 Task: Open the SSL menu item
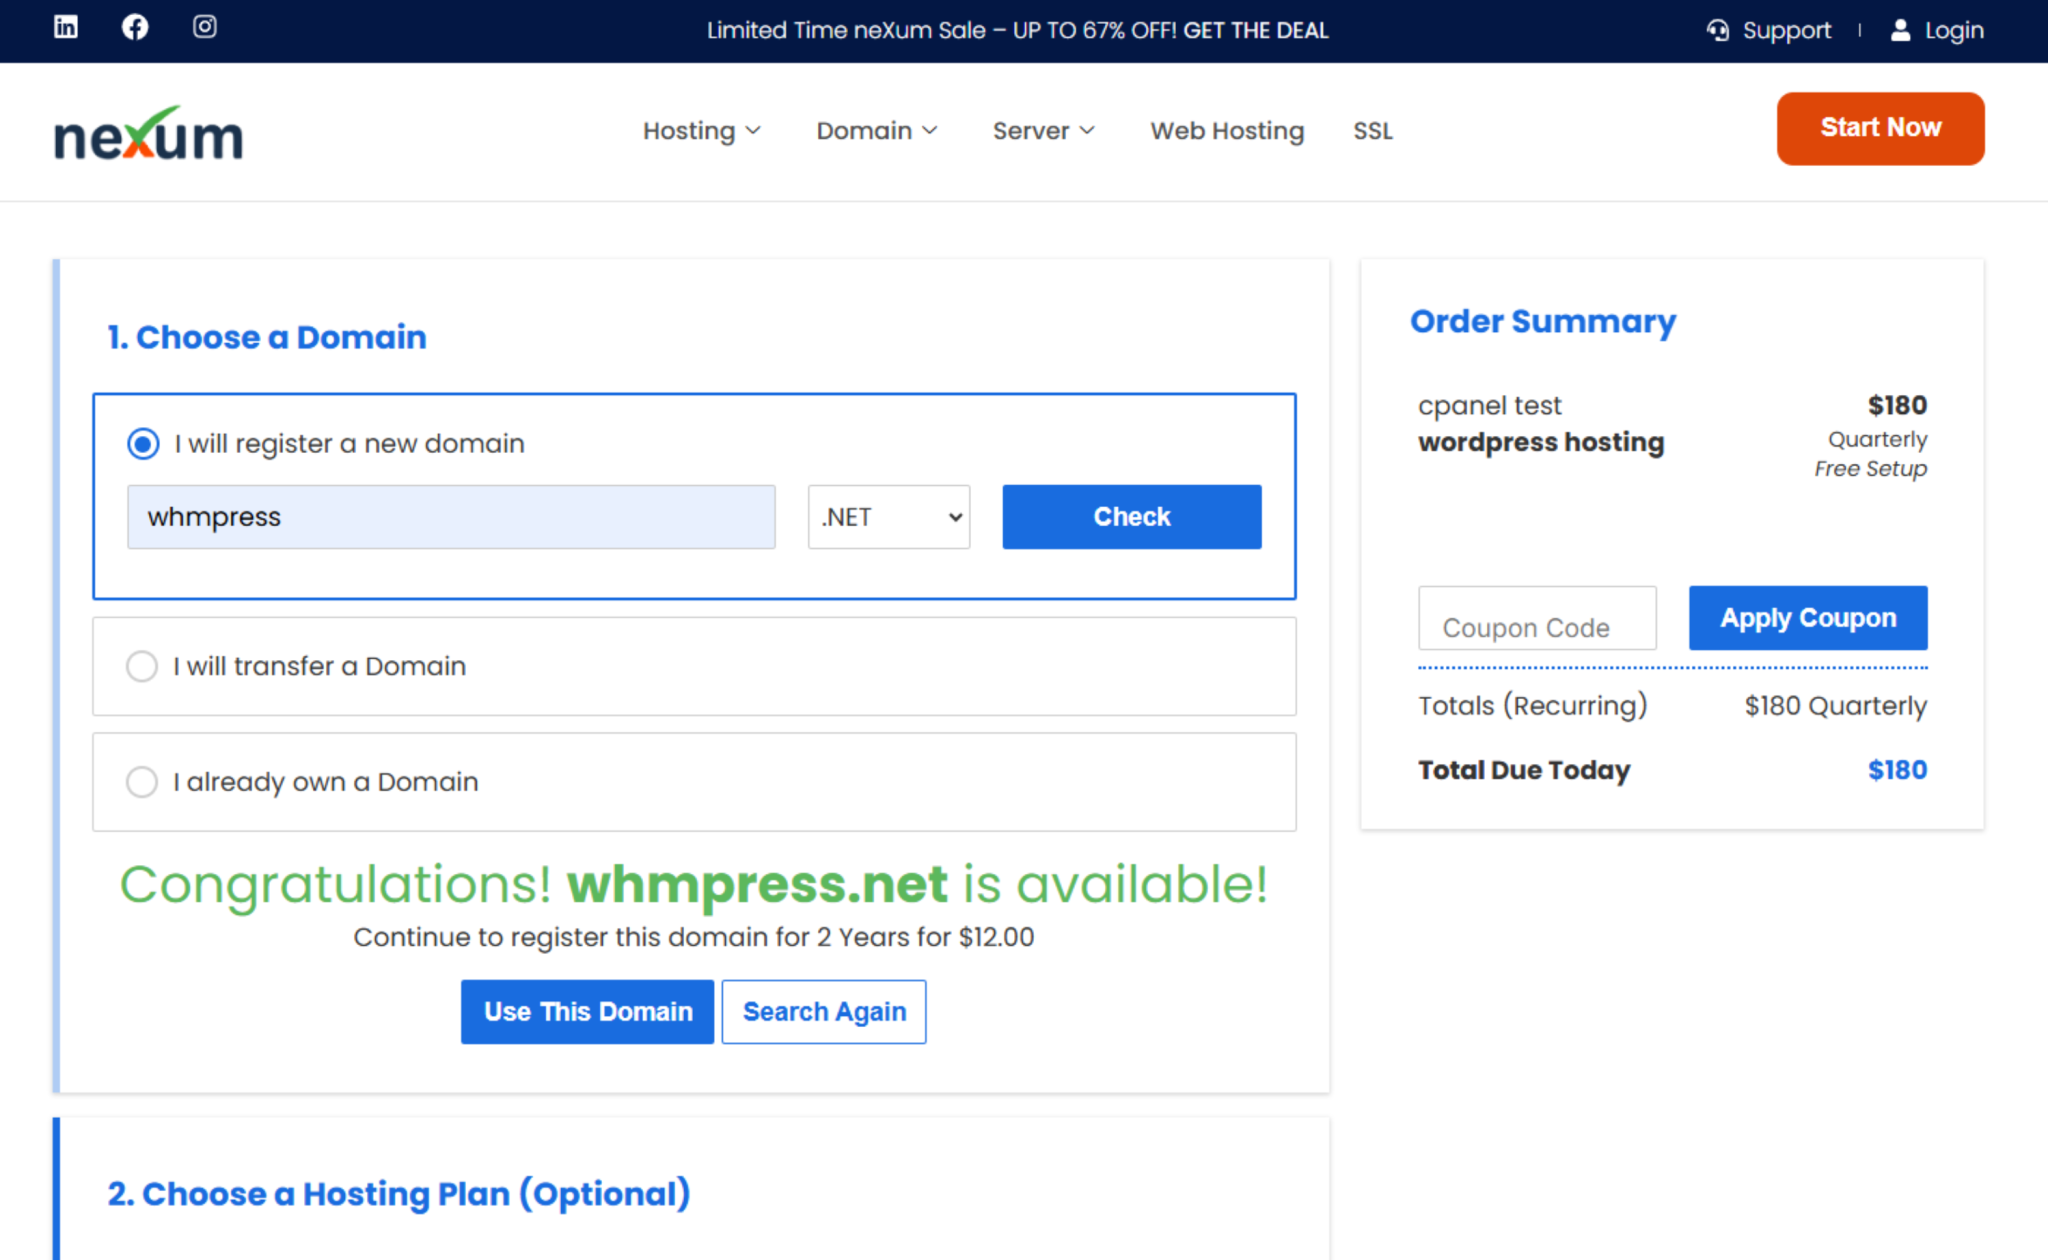1372,131
